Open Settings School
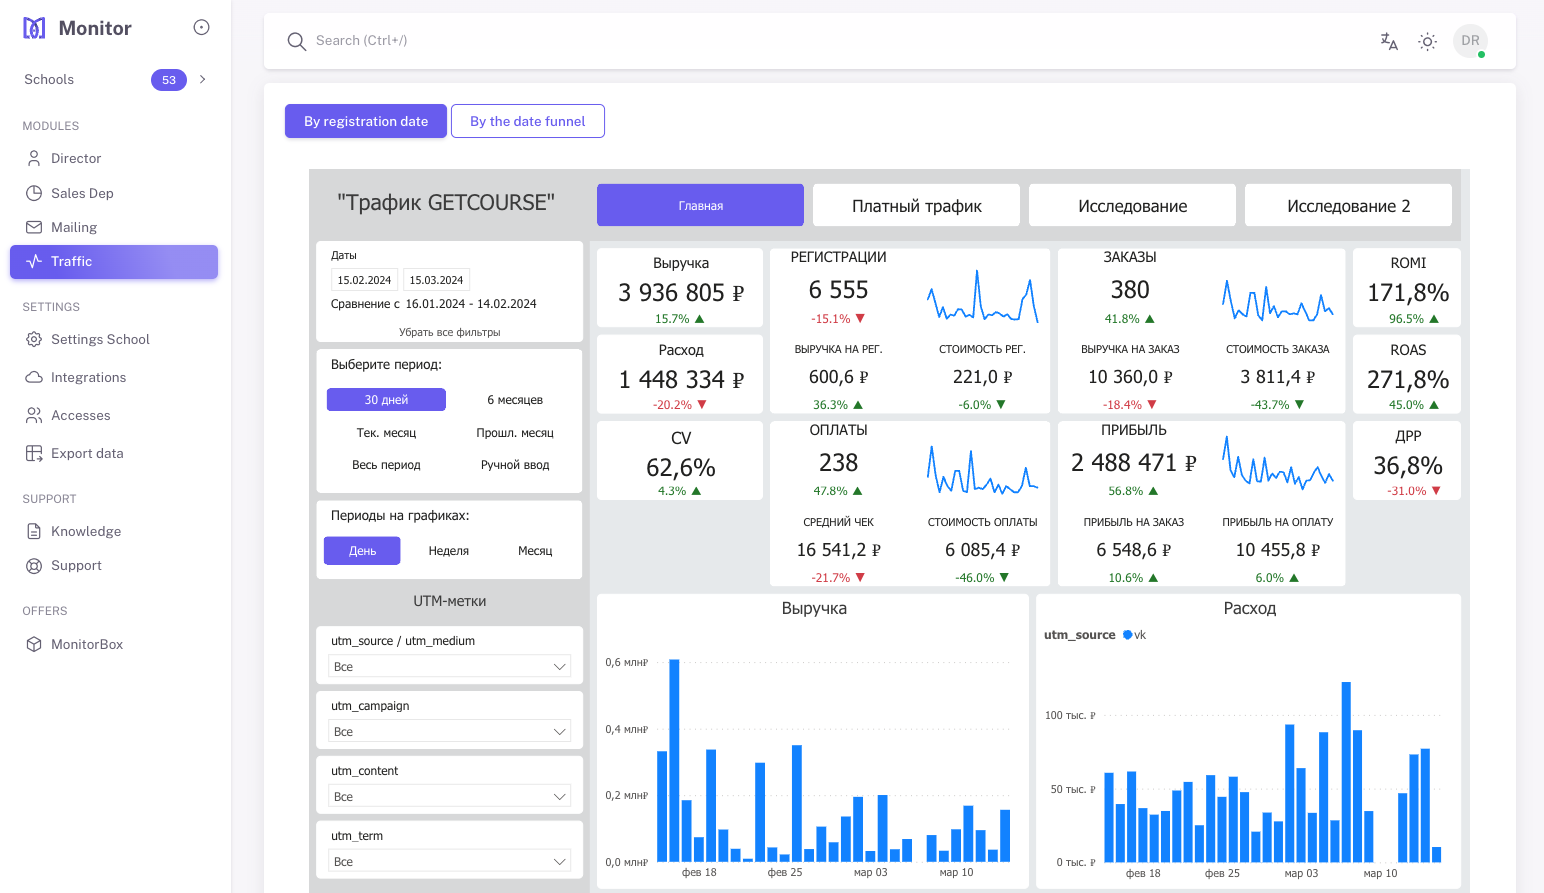 point(100,339)
